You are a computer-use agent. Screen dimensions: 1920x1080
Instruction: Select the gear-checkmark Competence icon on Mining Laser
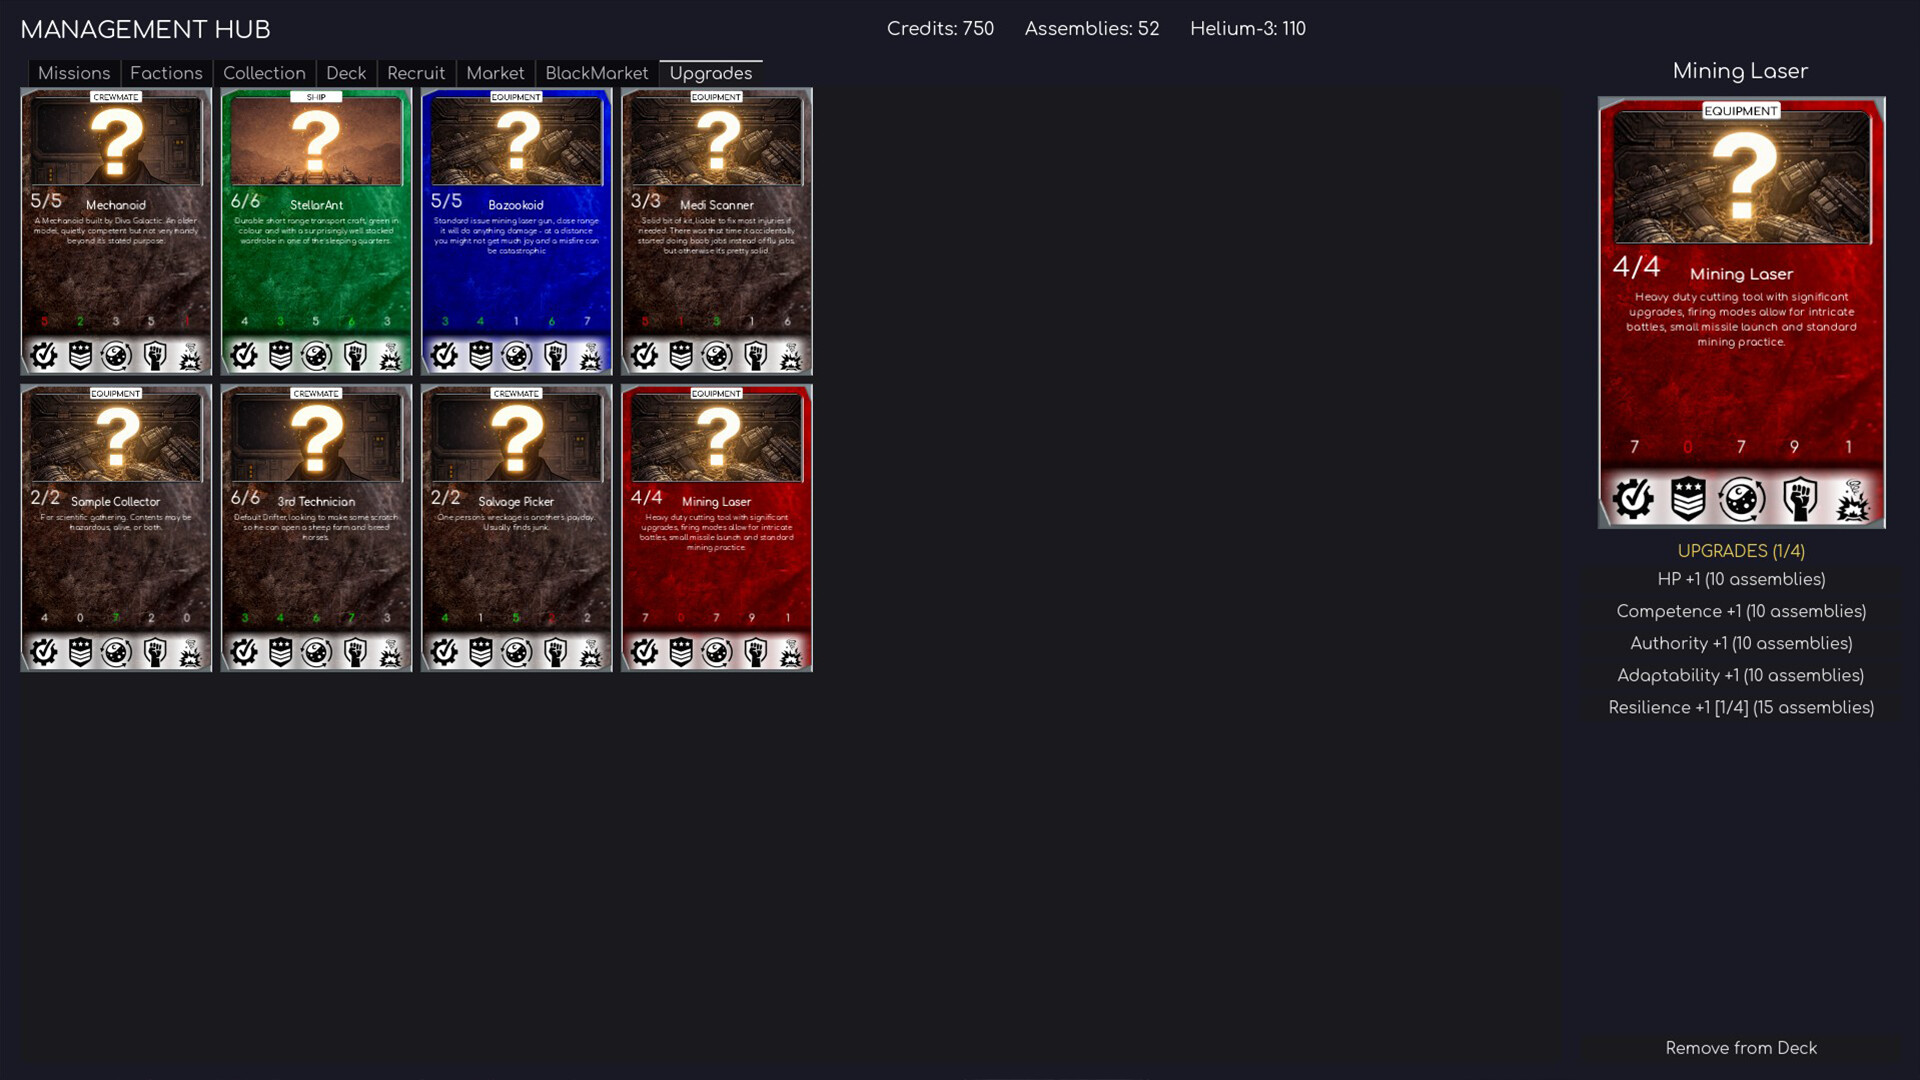[x=1634, y=500]
